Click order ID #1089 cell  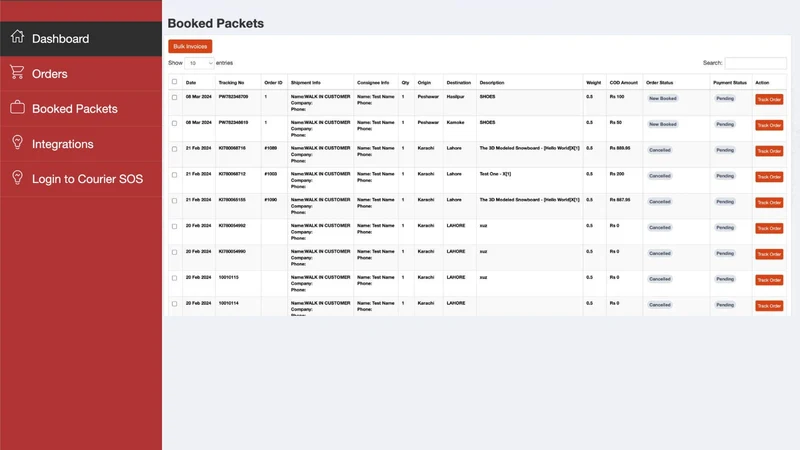(x=270, y=148)
